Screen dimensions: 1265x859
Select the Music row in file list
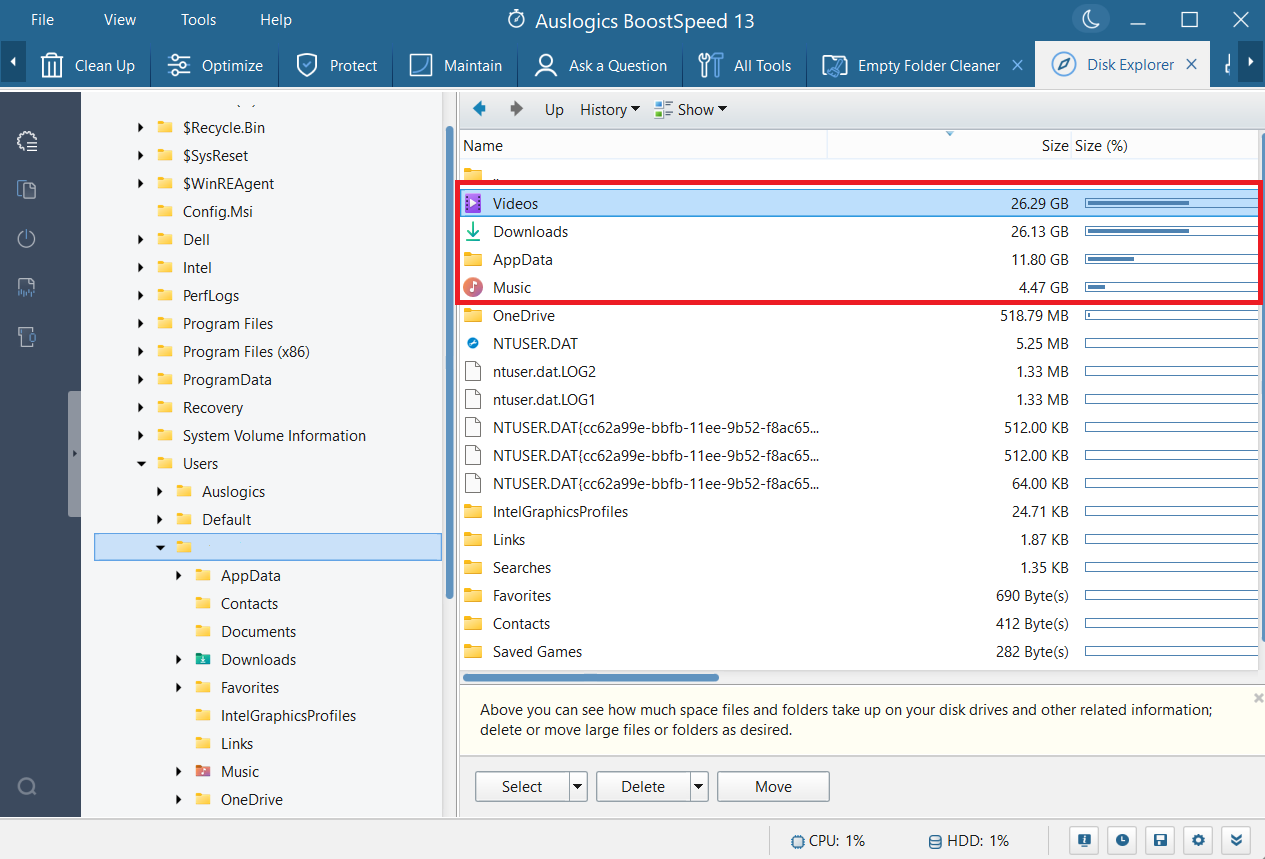859,288
